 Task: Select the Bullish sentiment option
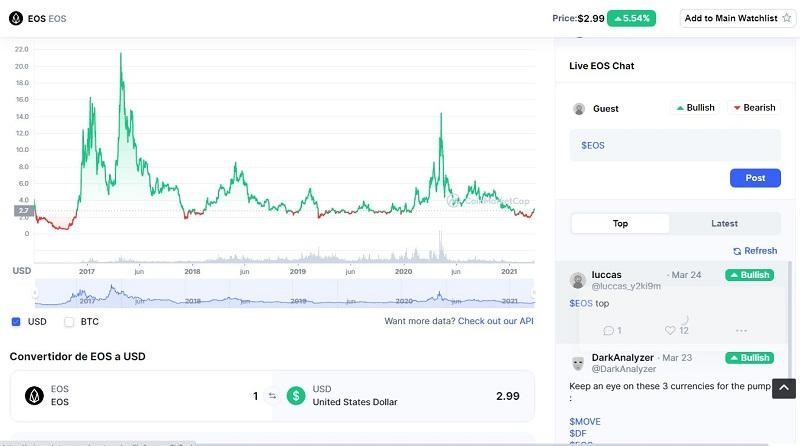(696, 108)
